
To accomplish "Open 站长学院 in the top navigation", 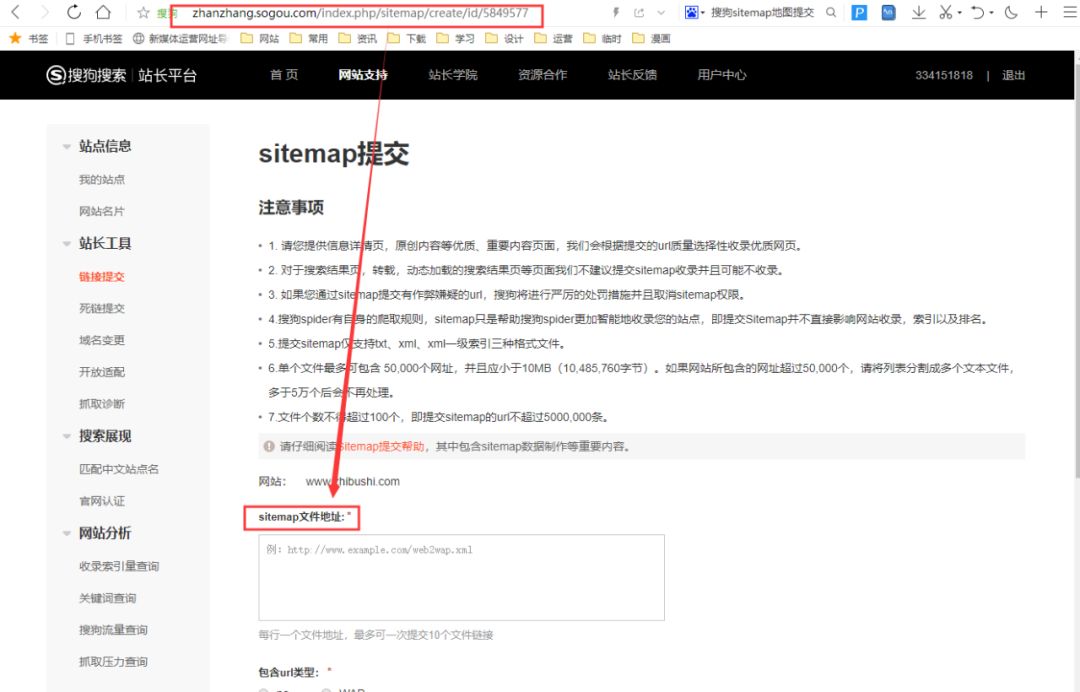I will pos(453,75).
